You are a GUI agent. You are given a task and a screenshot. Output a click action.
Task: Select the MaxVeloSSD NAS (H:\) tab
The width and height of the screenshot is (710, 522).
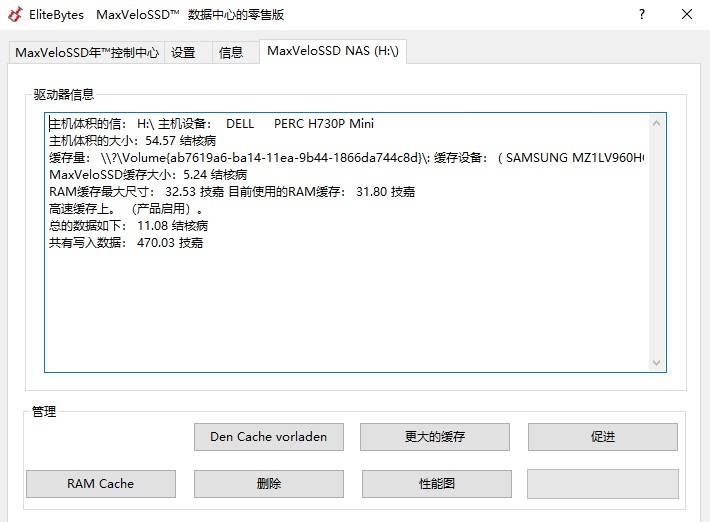[x=333, y=51]
